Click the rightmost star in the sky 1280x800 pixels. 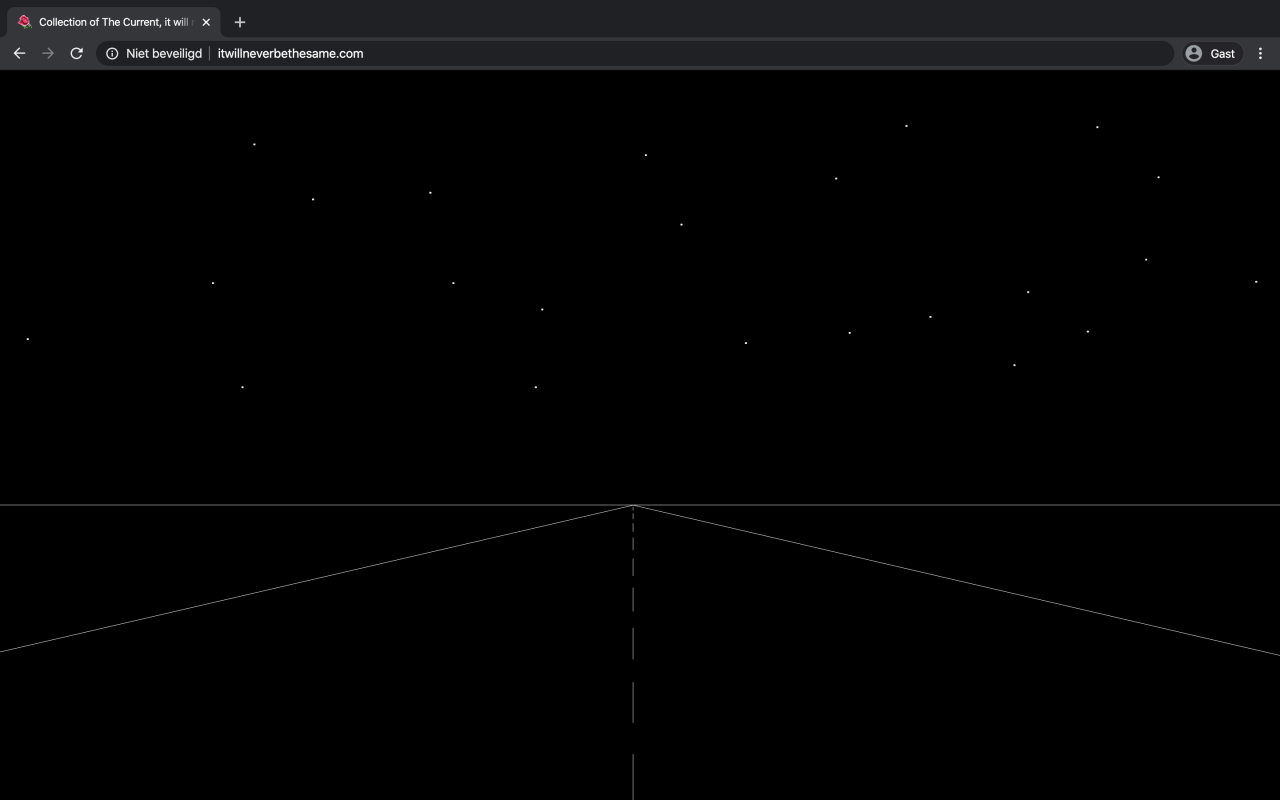pyautogui.click(x=1256, y=282)
